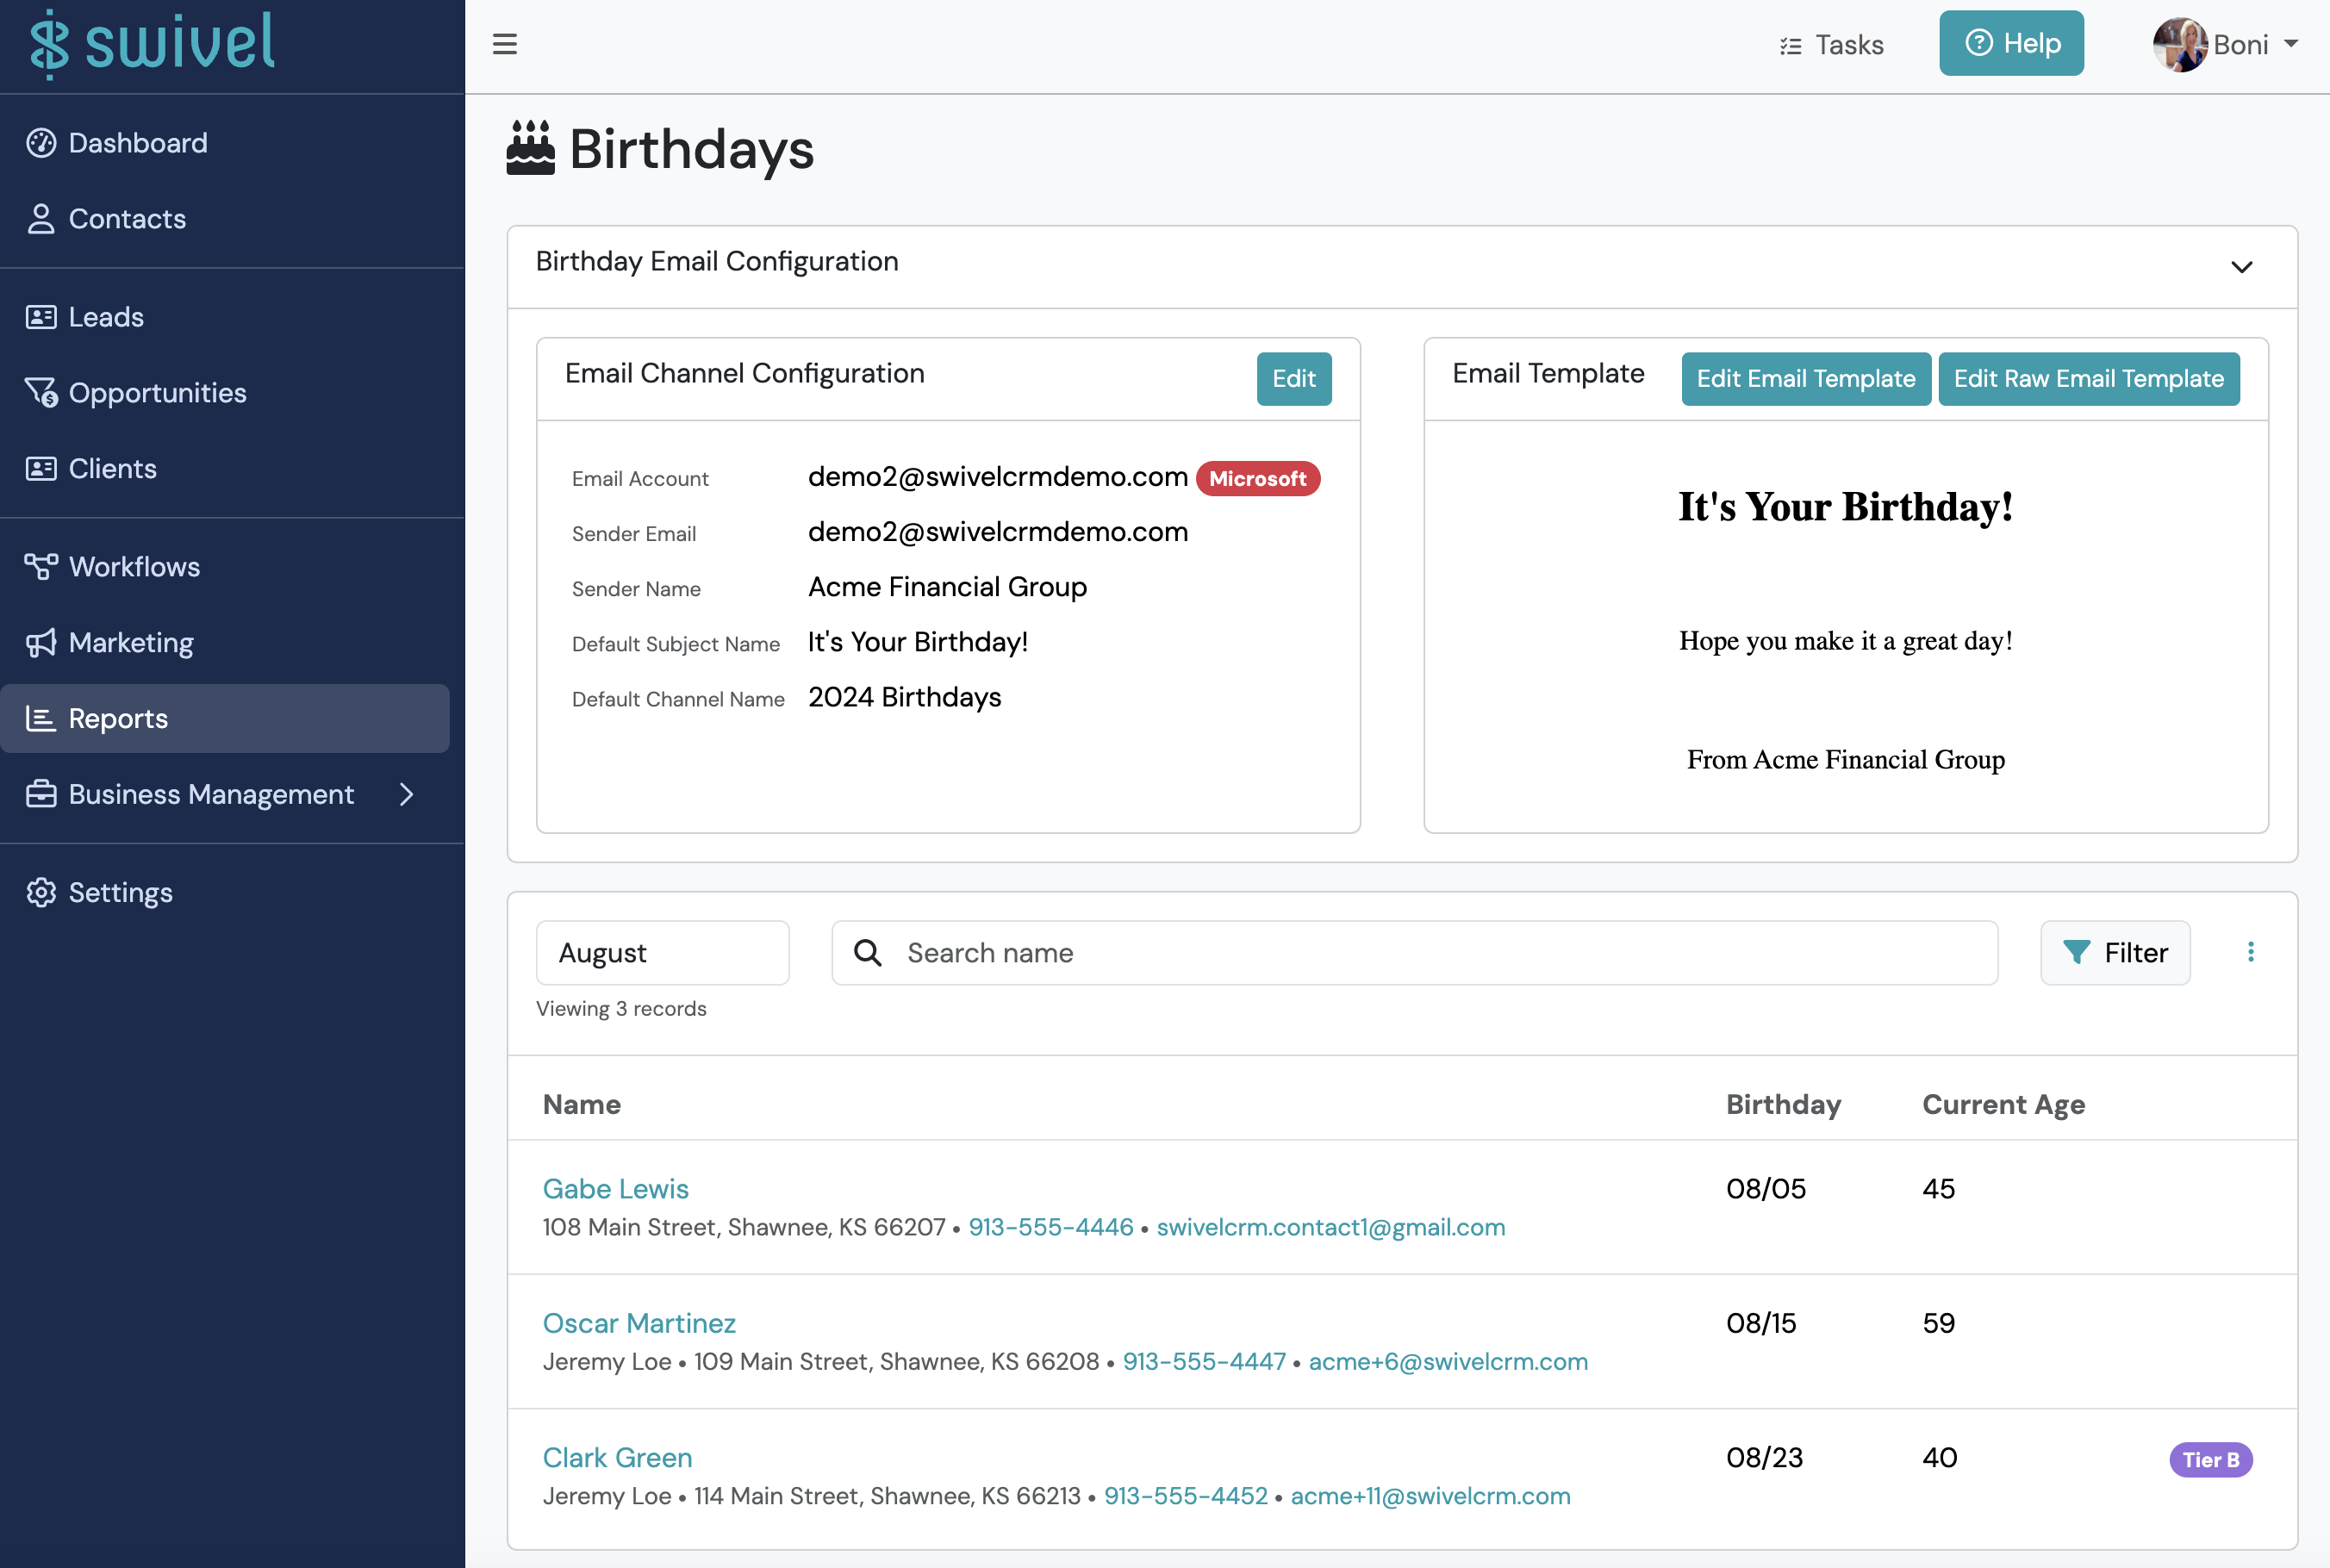The image size is (2330, 1568).
Task: Click the Current Age column header
Action: tap(2003, 1105)
